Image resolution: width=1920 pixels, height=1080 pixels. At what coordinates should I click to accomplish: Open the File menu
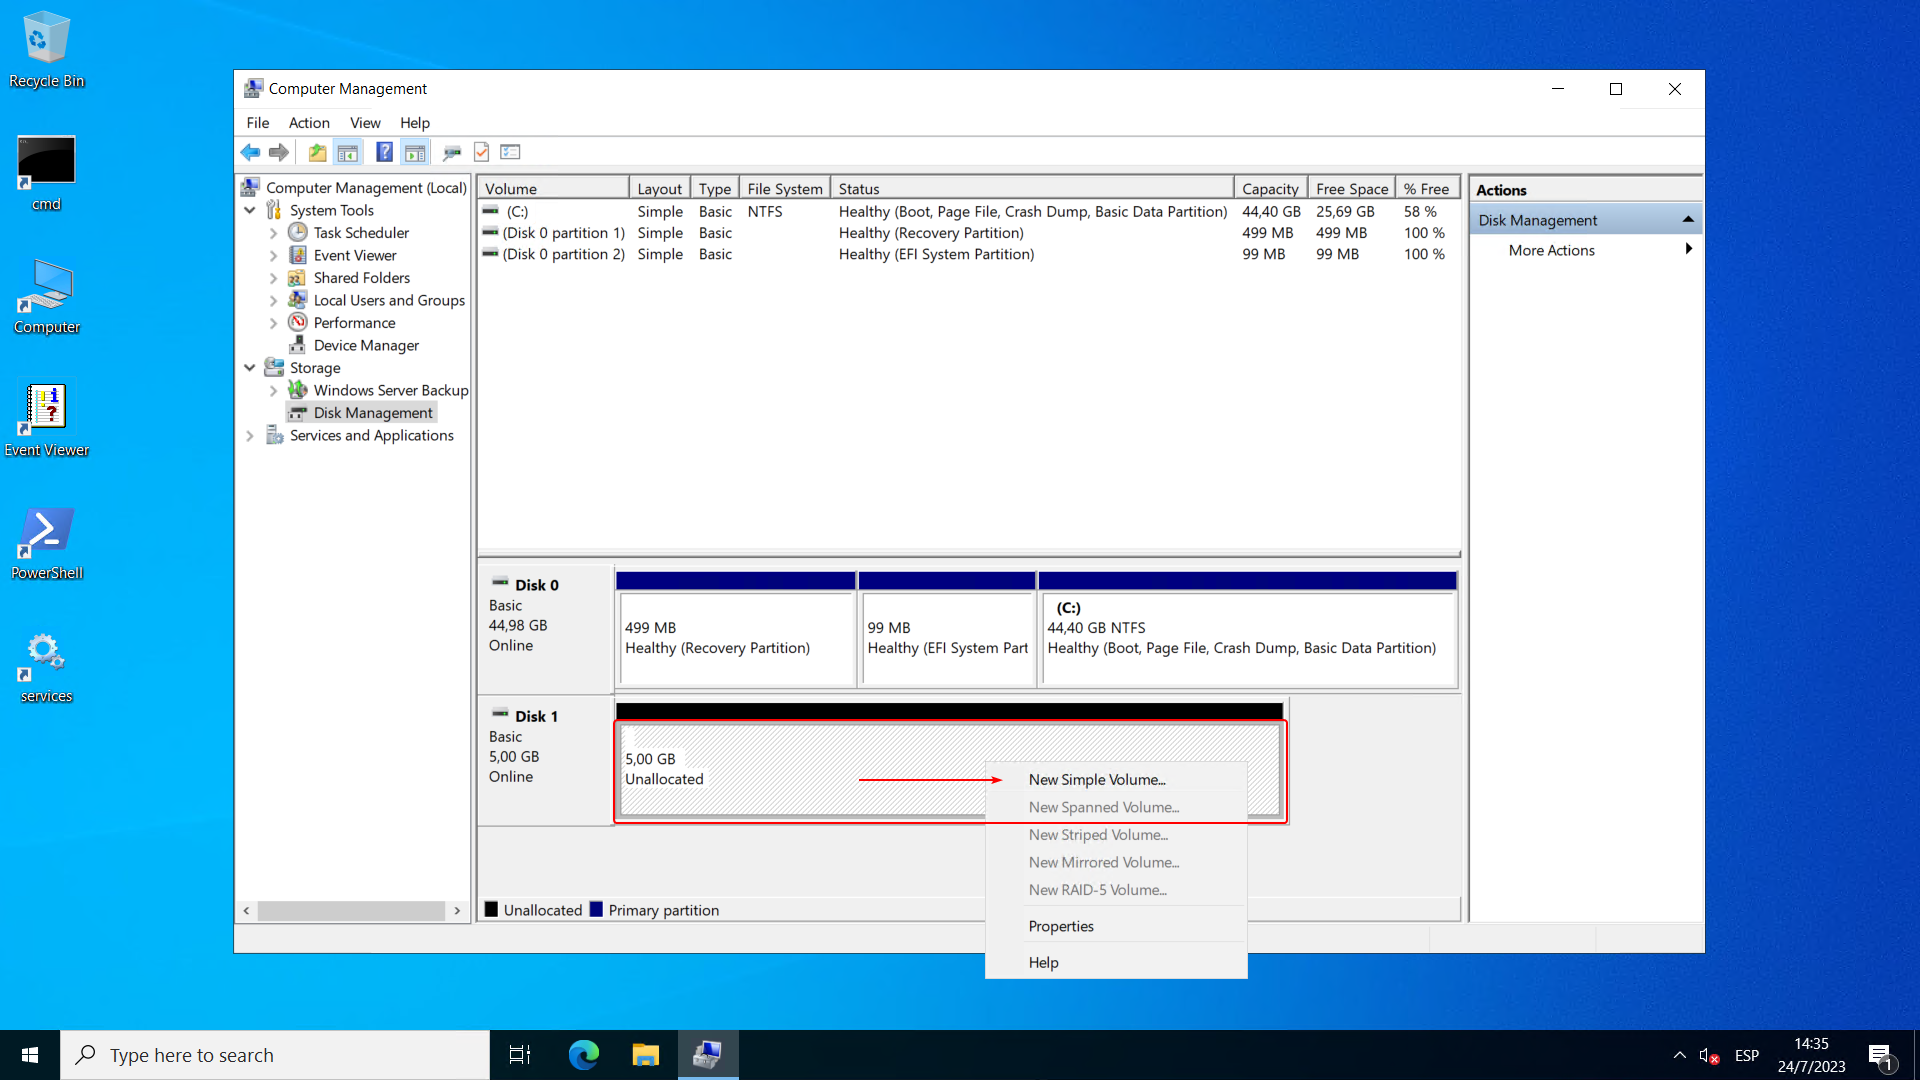pos(258,122)
